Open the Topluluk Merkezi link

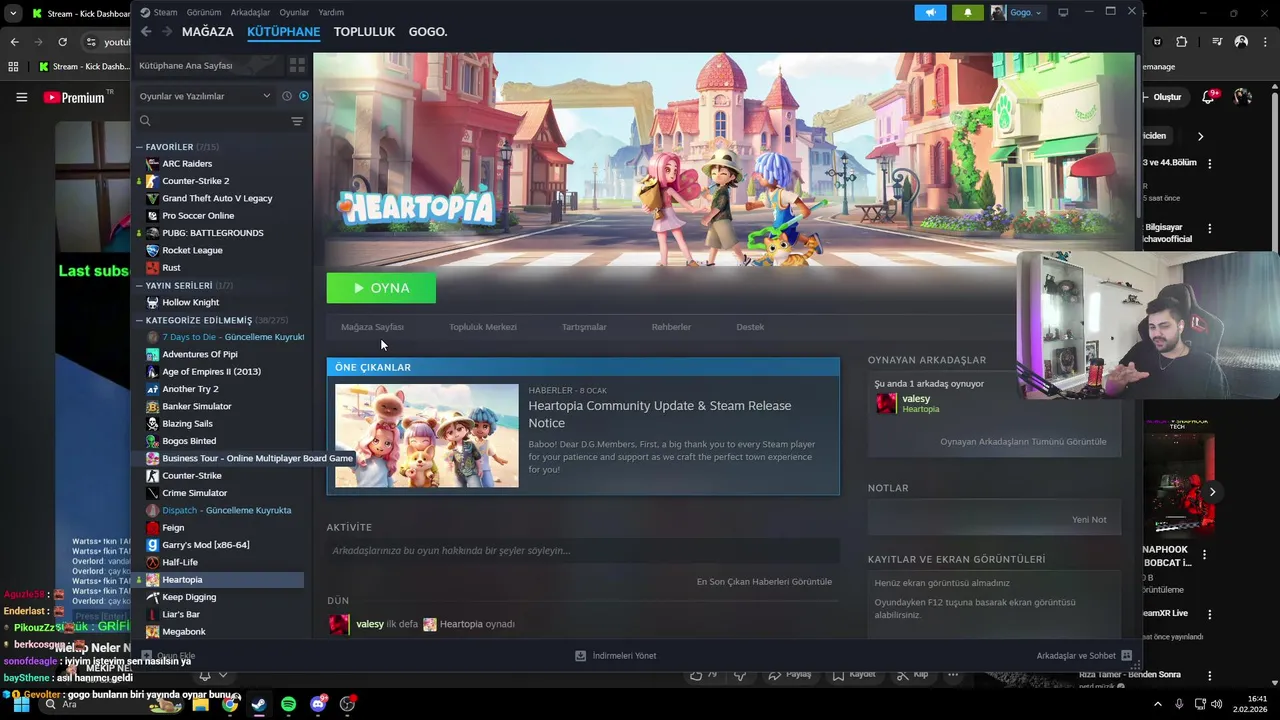(x=483, y=327)
